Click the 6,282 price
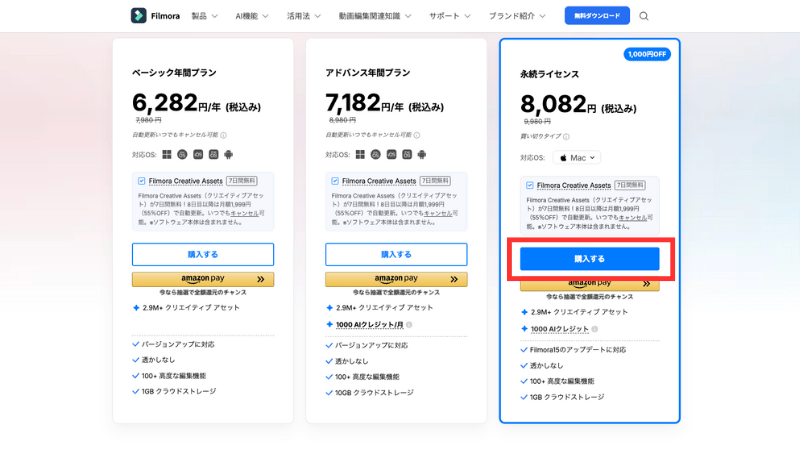This screenshot has height=450, width=800. (165, 103)
